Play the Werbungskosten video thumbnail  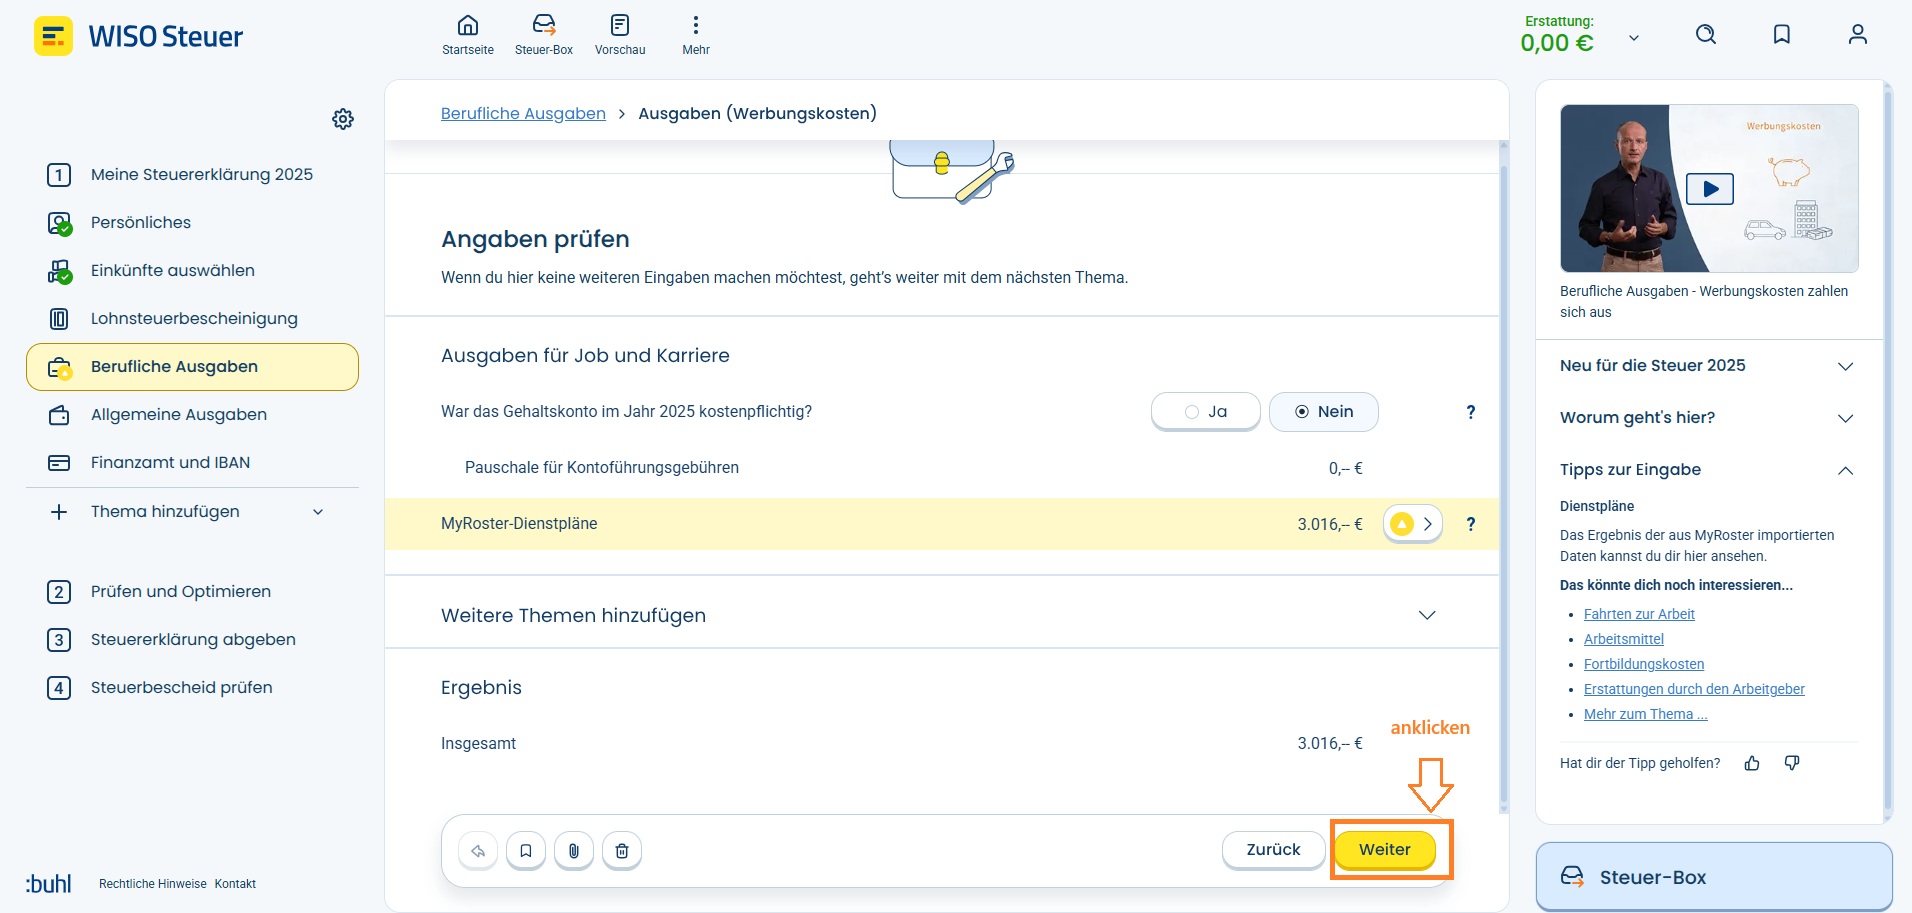pos(1709,188)
